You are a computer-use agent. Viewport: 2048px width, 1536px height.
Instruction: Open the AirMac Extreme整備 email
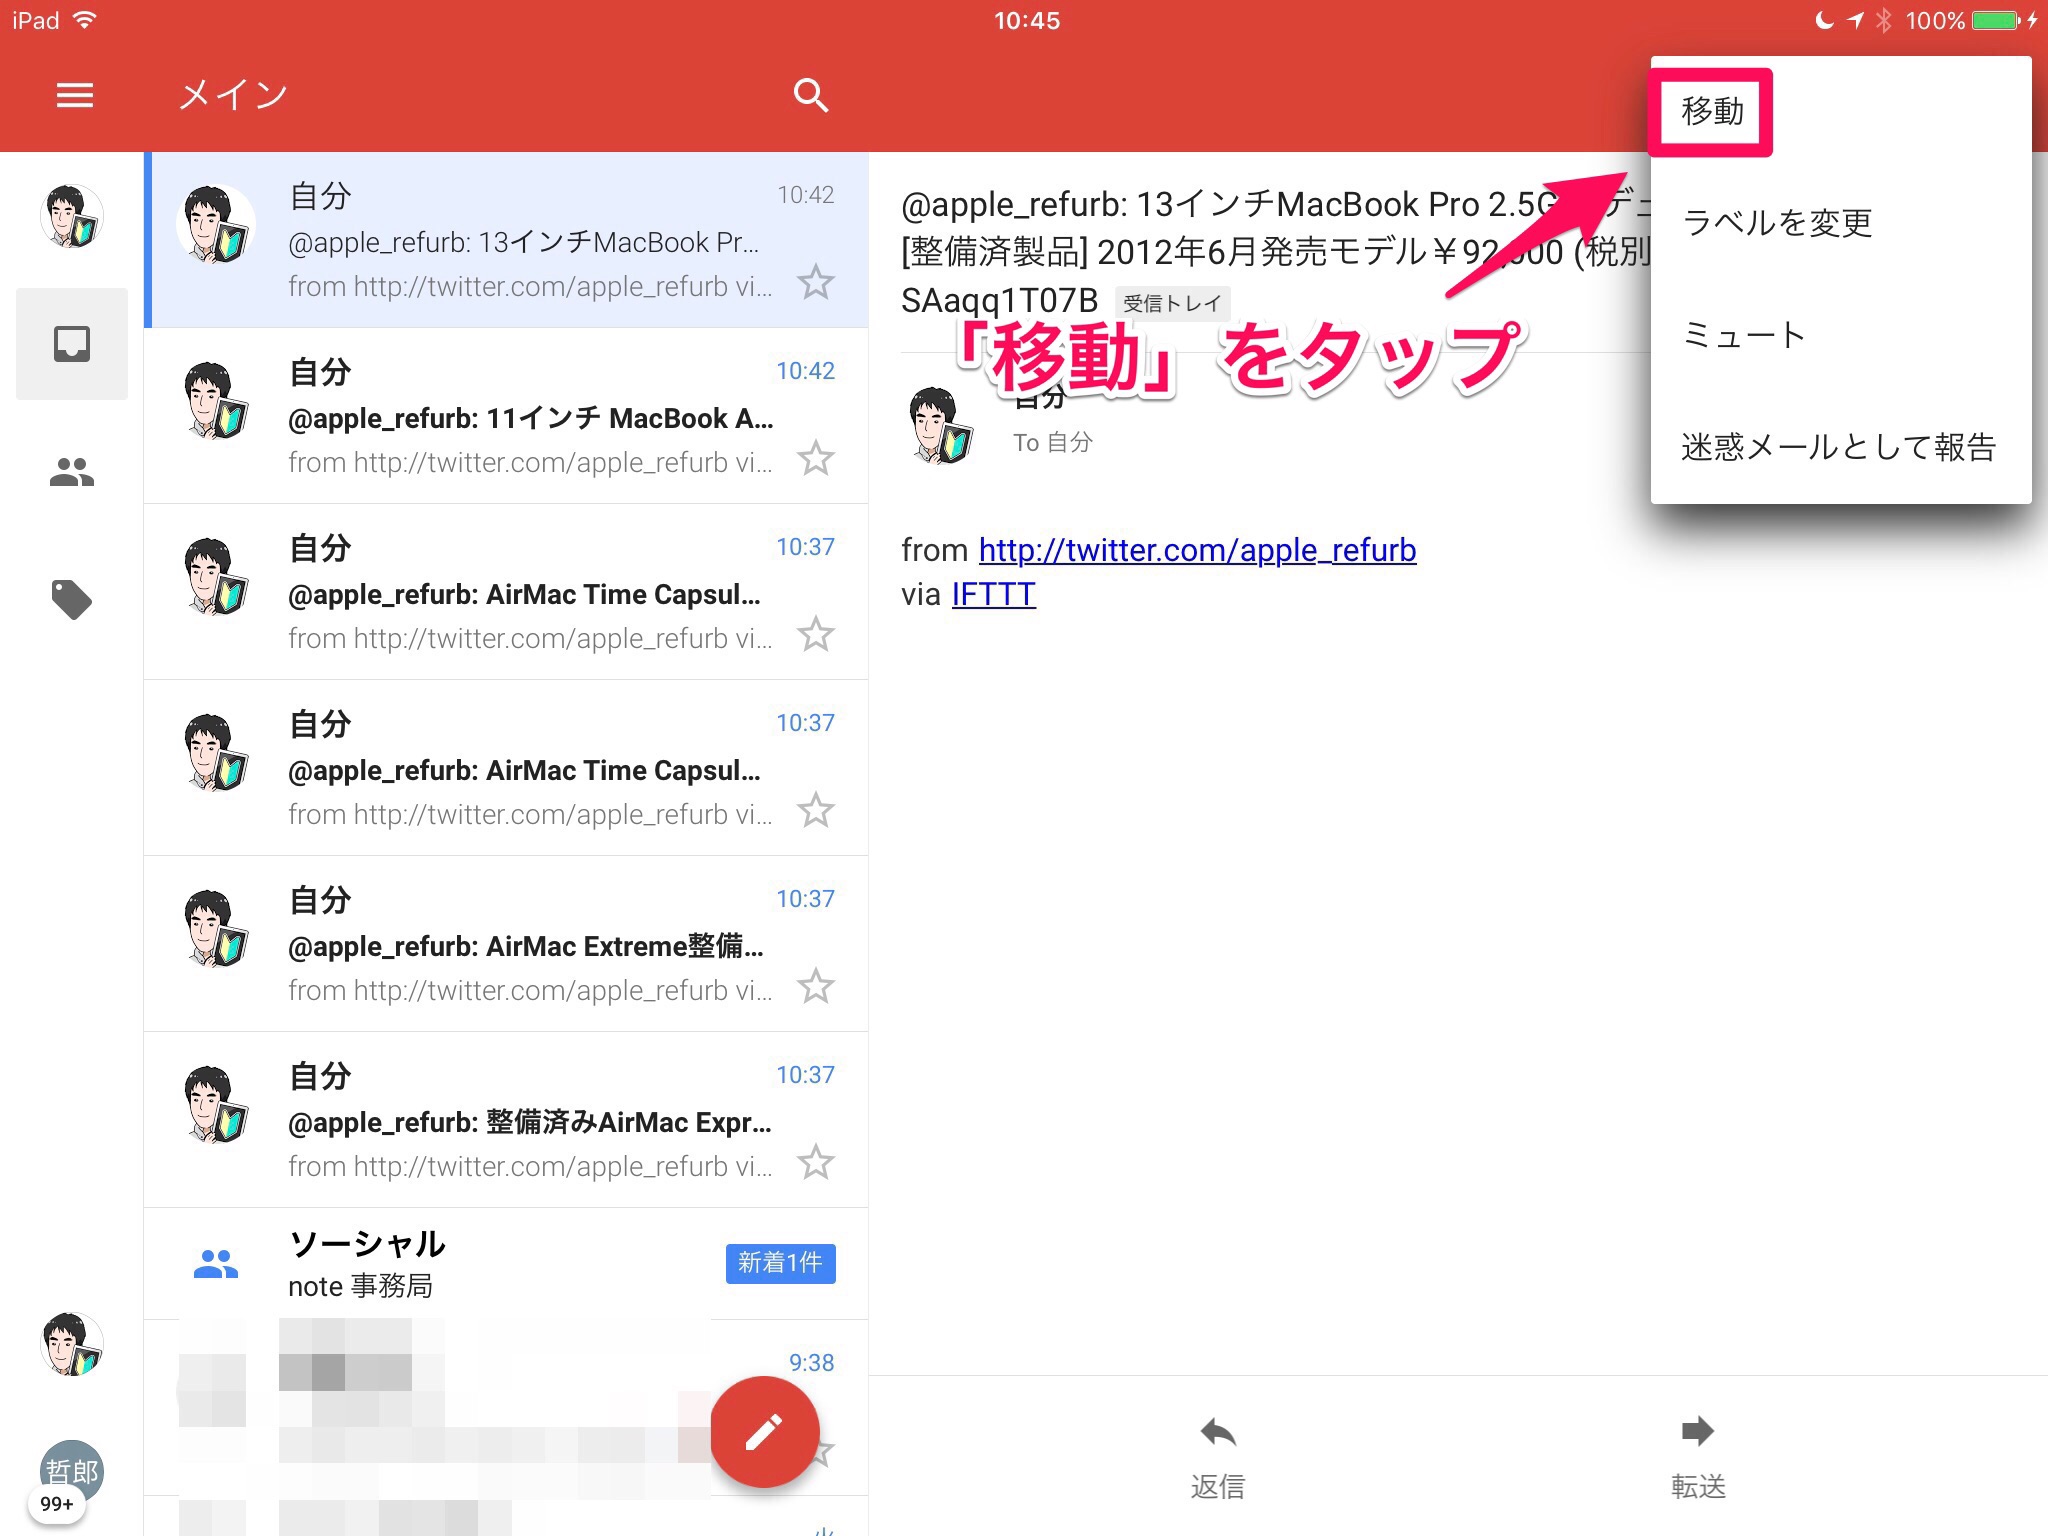(506, 944)
